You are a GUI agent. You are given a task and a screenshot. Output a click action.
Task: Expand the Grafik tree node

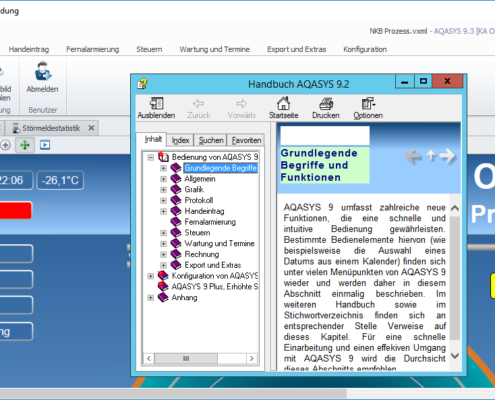(x=163, y=190)
